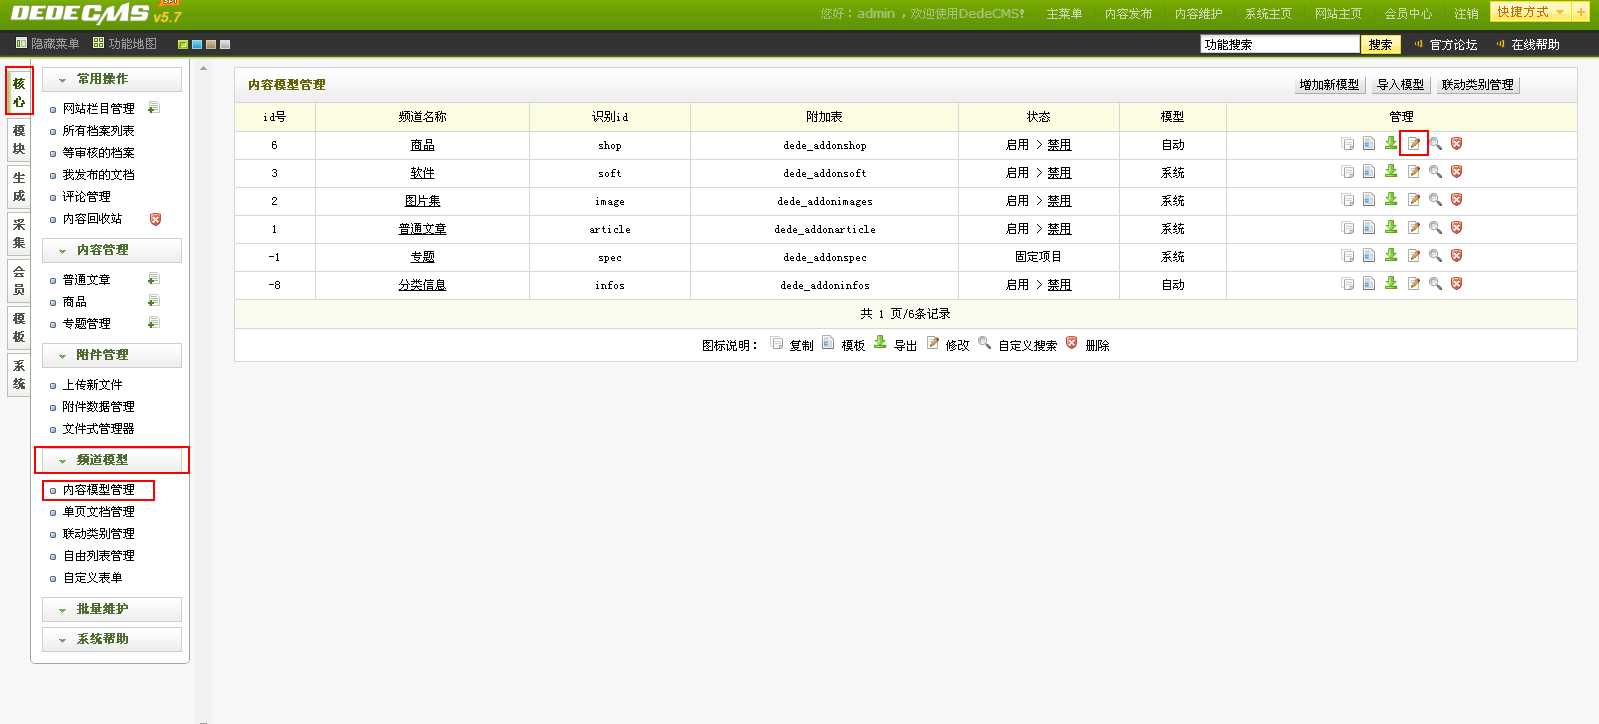
Task: Click 注销 to log out
Action: point(1466,14)
